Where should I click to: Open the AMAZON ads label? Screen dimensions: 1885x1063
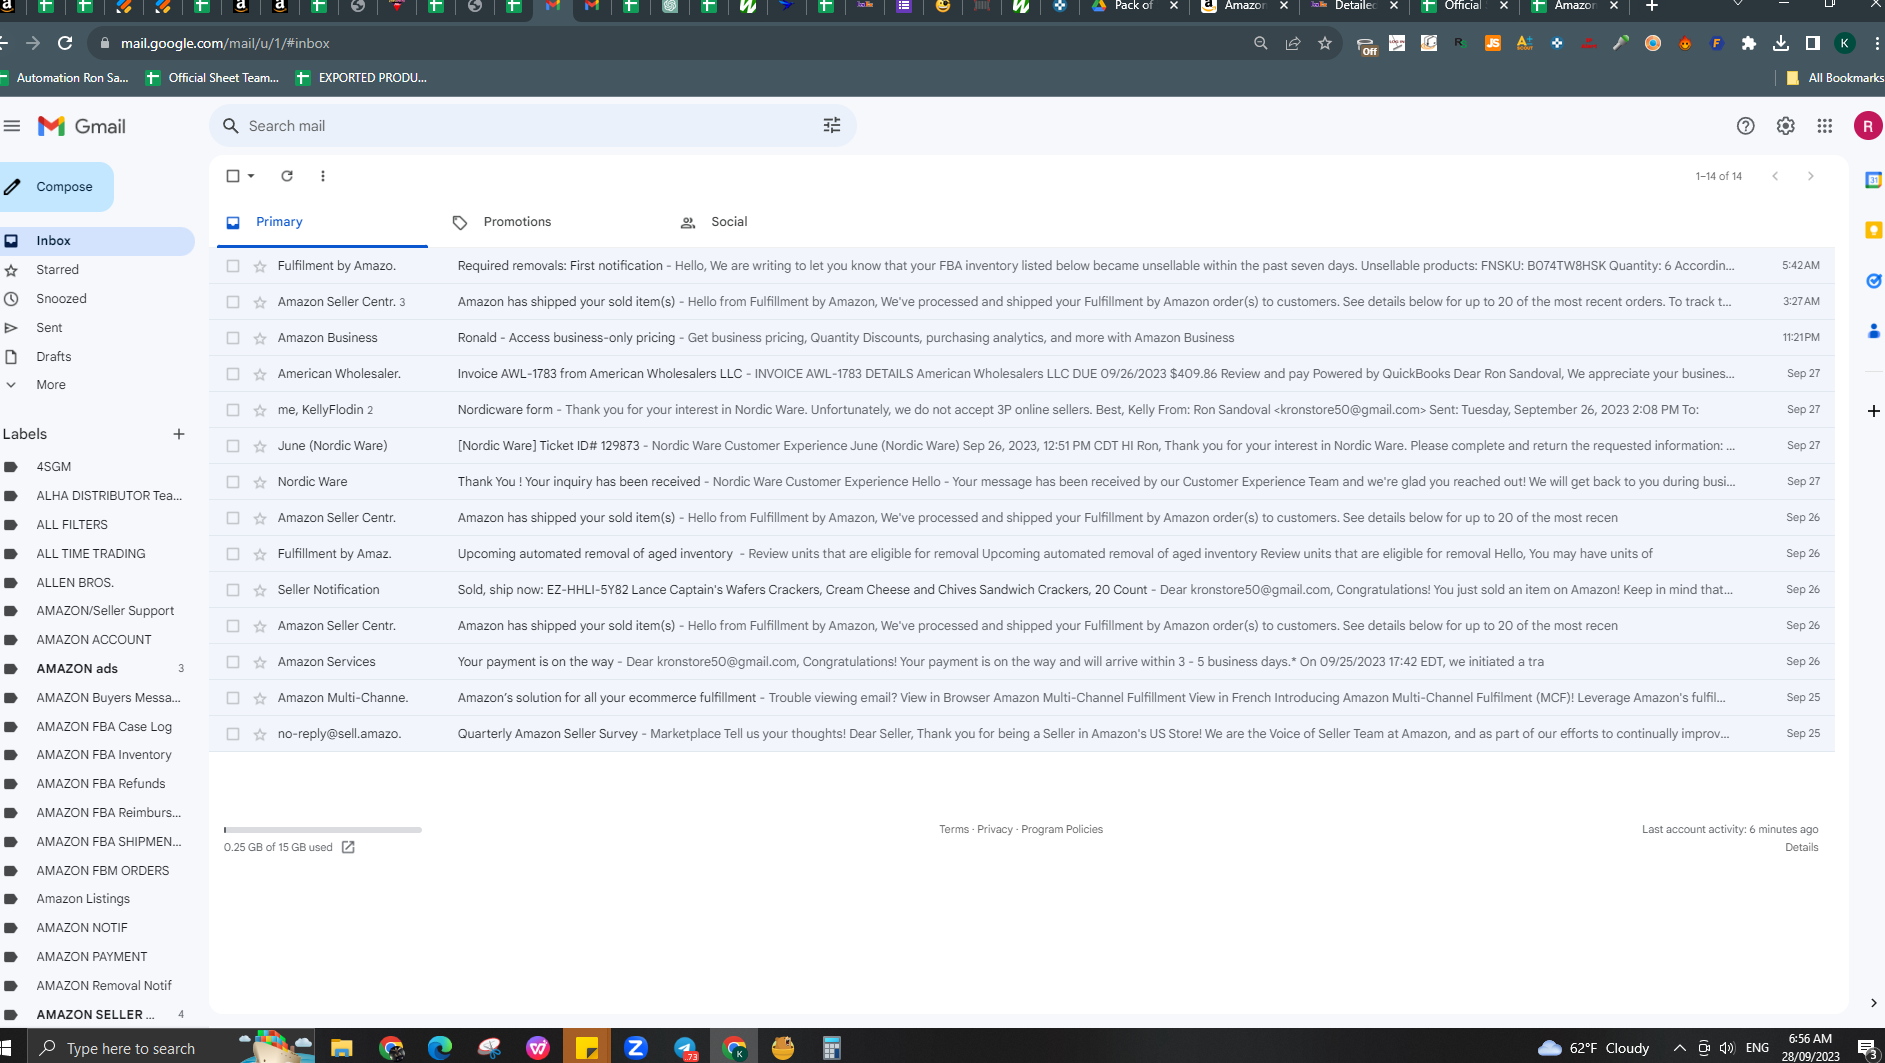pyautogui.click(x=77, y=669)
